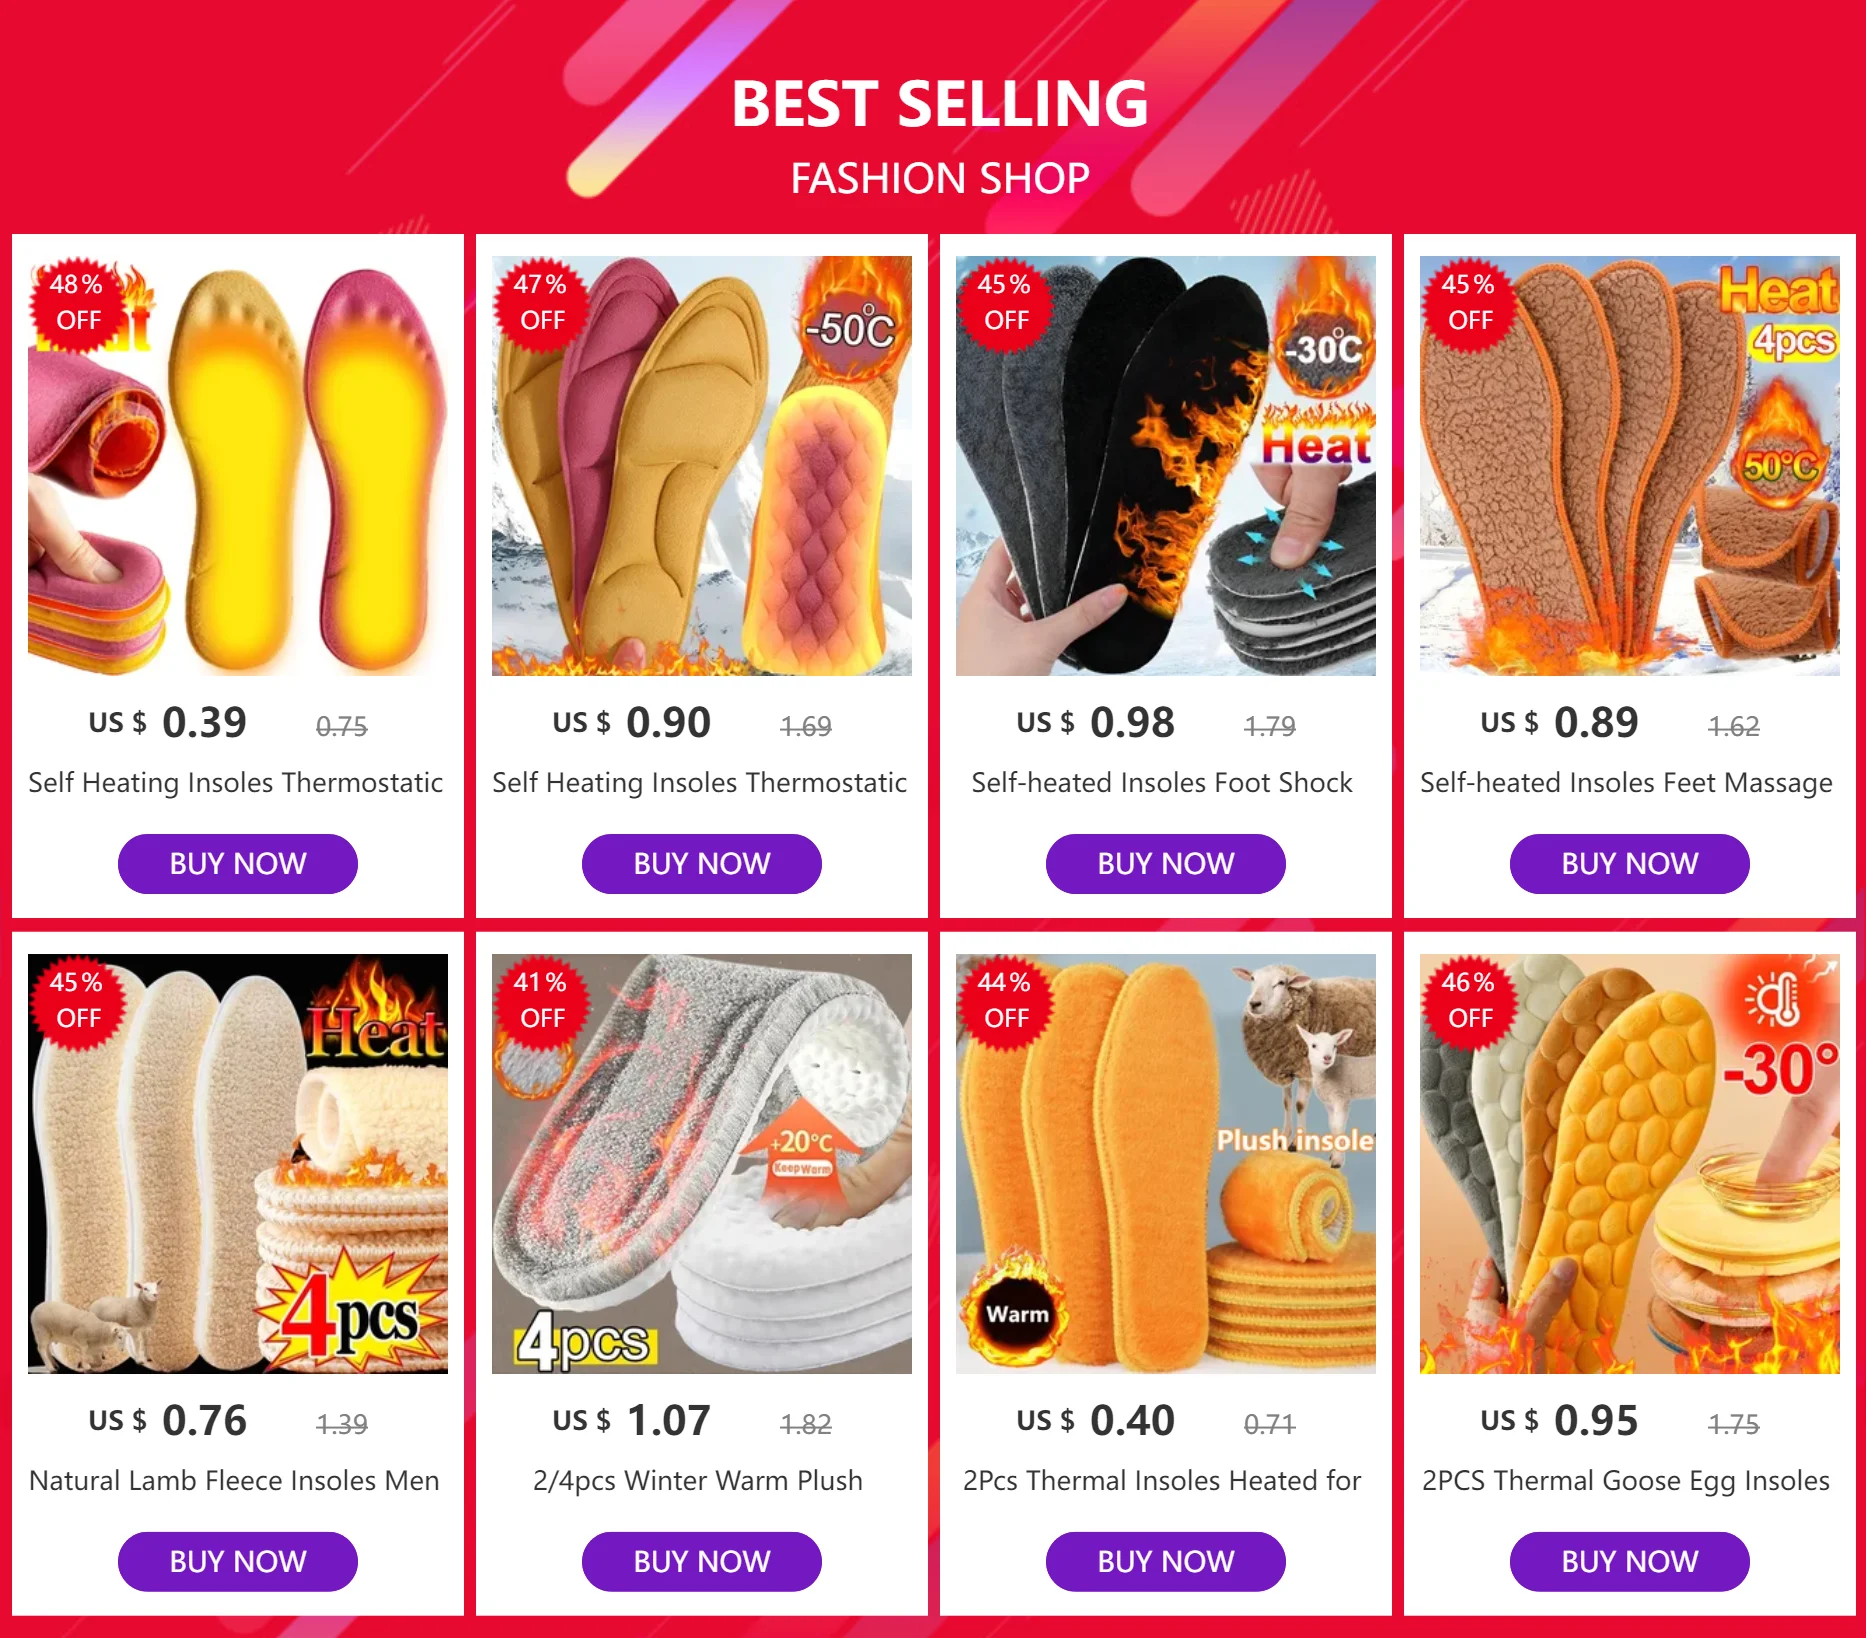Click the 45% OFF badge on Foot Shock insoles
This screenshot has width=1866, height=1638.
(x=1005, y=303)
